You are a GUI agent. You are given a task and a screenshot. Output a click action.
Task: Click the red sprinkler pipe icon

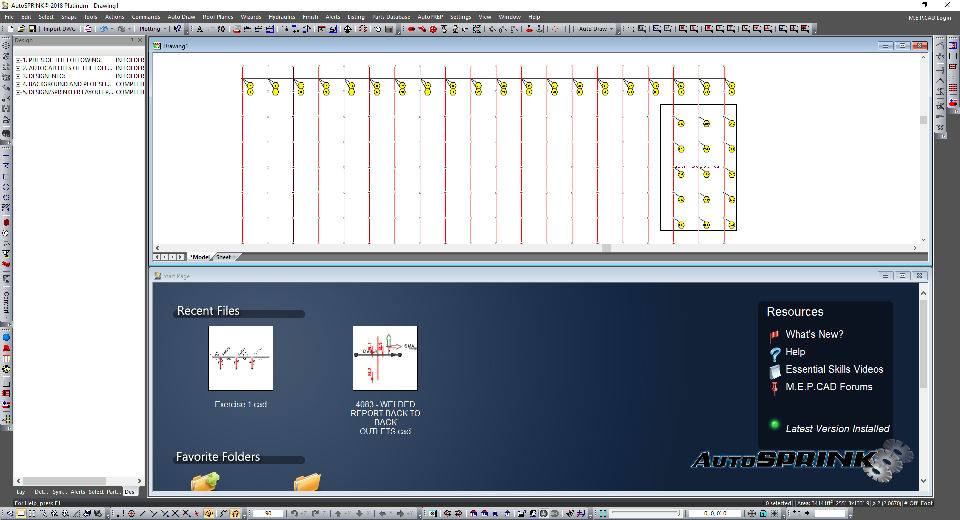point(411,29)
